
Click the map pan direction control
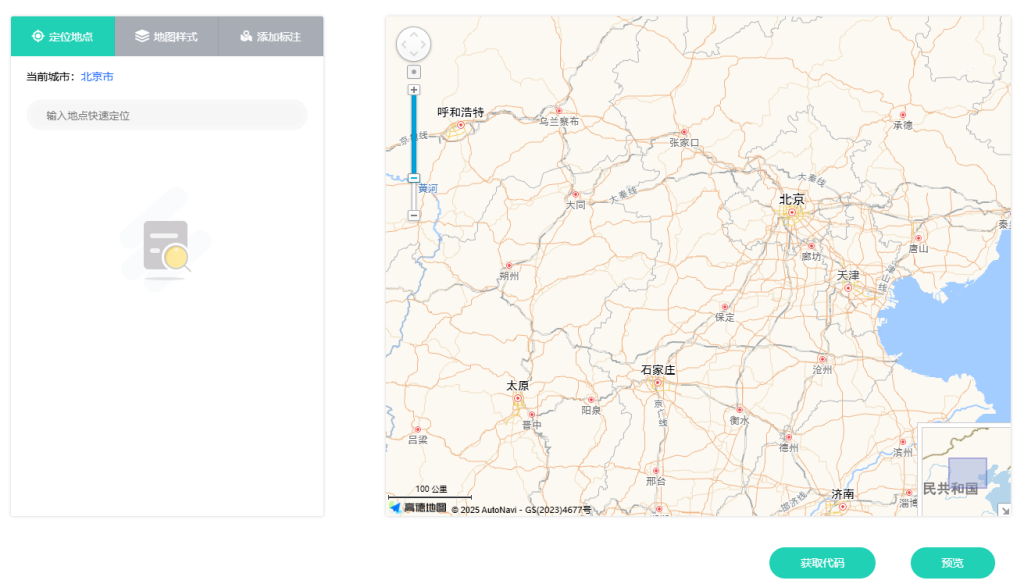pyautogui.click(x=413, y=44)
